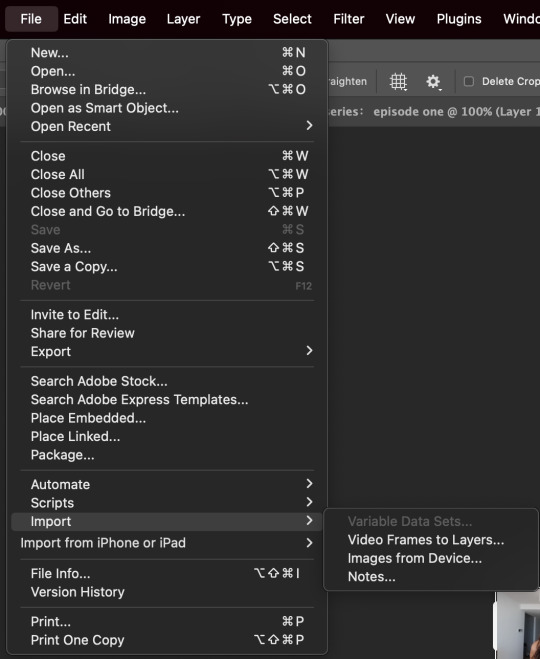Open the crop settings gear icon

[433, 82]
